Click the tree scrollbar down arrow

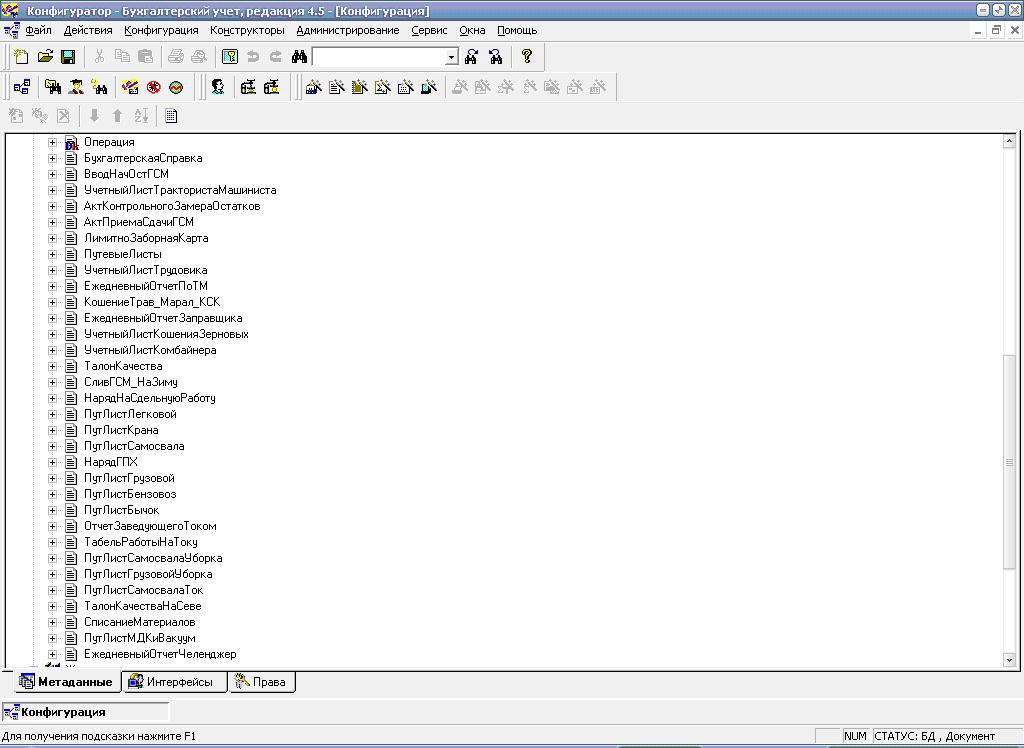click(x=1009, y=660)
